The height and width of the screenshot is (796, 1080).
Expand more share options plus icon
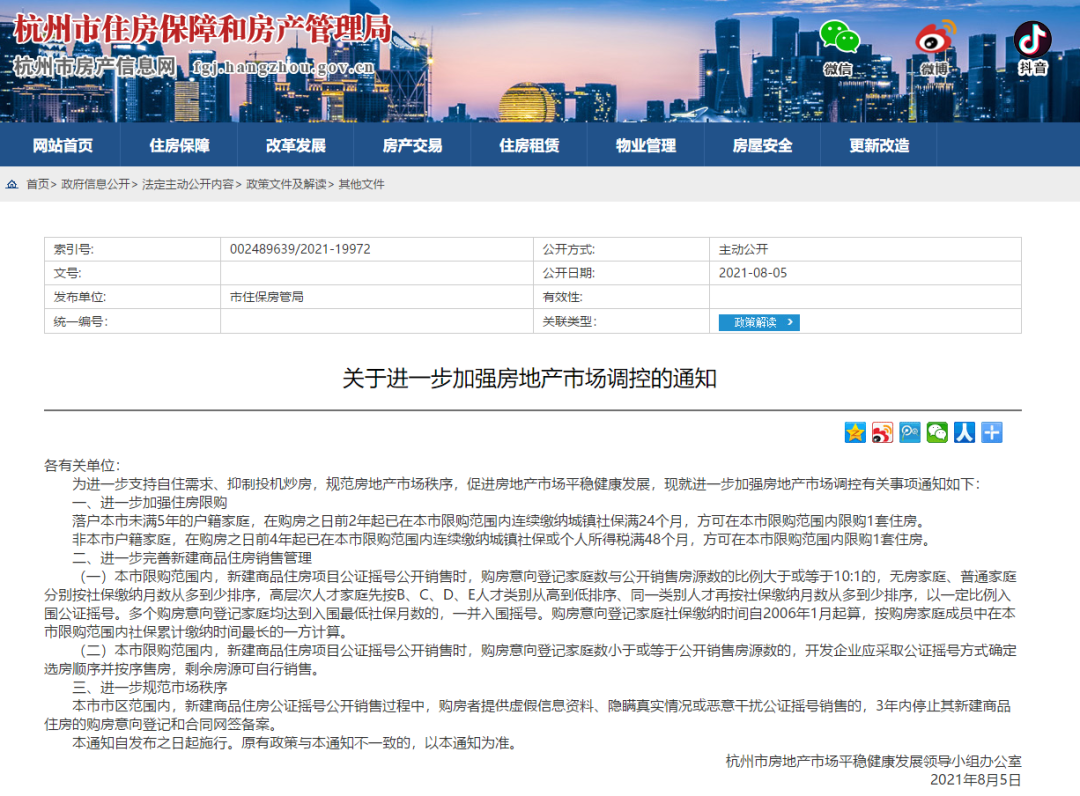(x=991, y=432)
